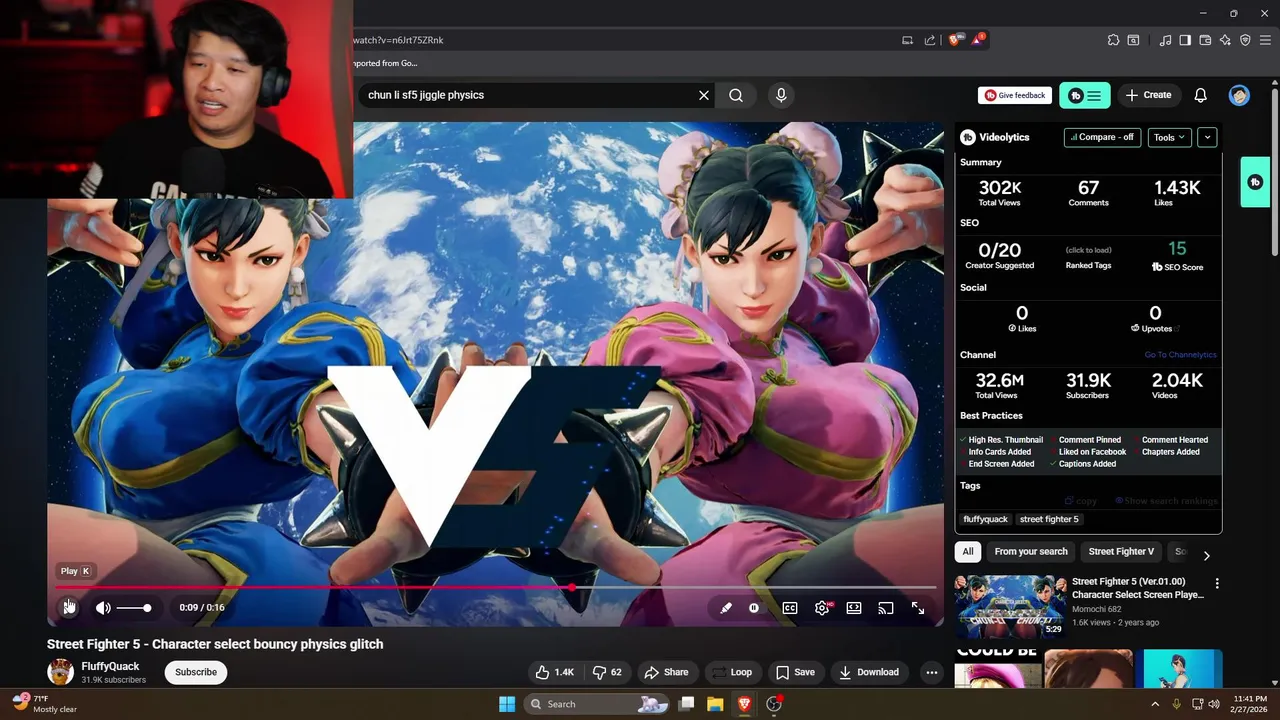
Task: Open the 'Street Fighter 5 (Ver.01.00)' video title
Action: 1138,588
